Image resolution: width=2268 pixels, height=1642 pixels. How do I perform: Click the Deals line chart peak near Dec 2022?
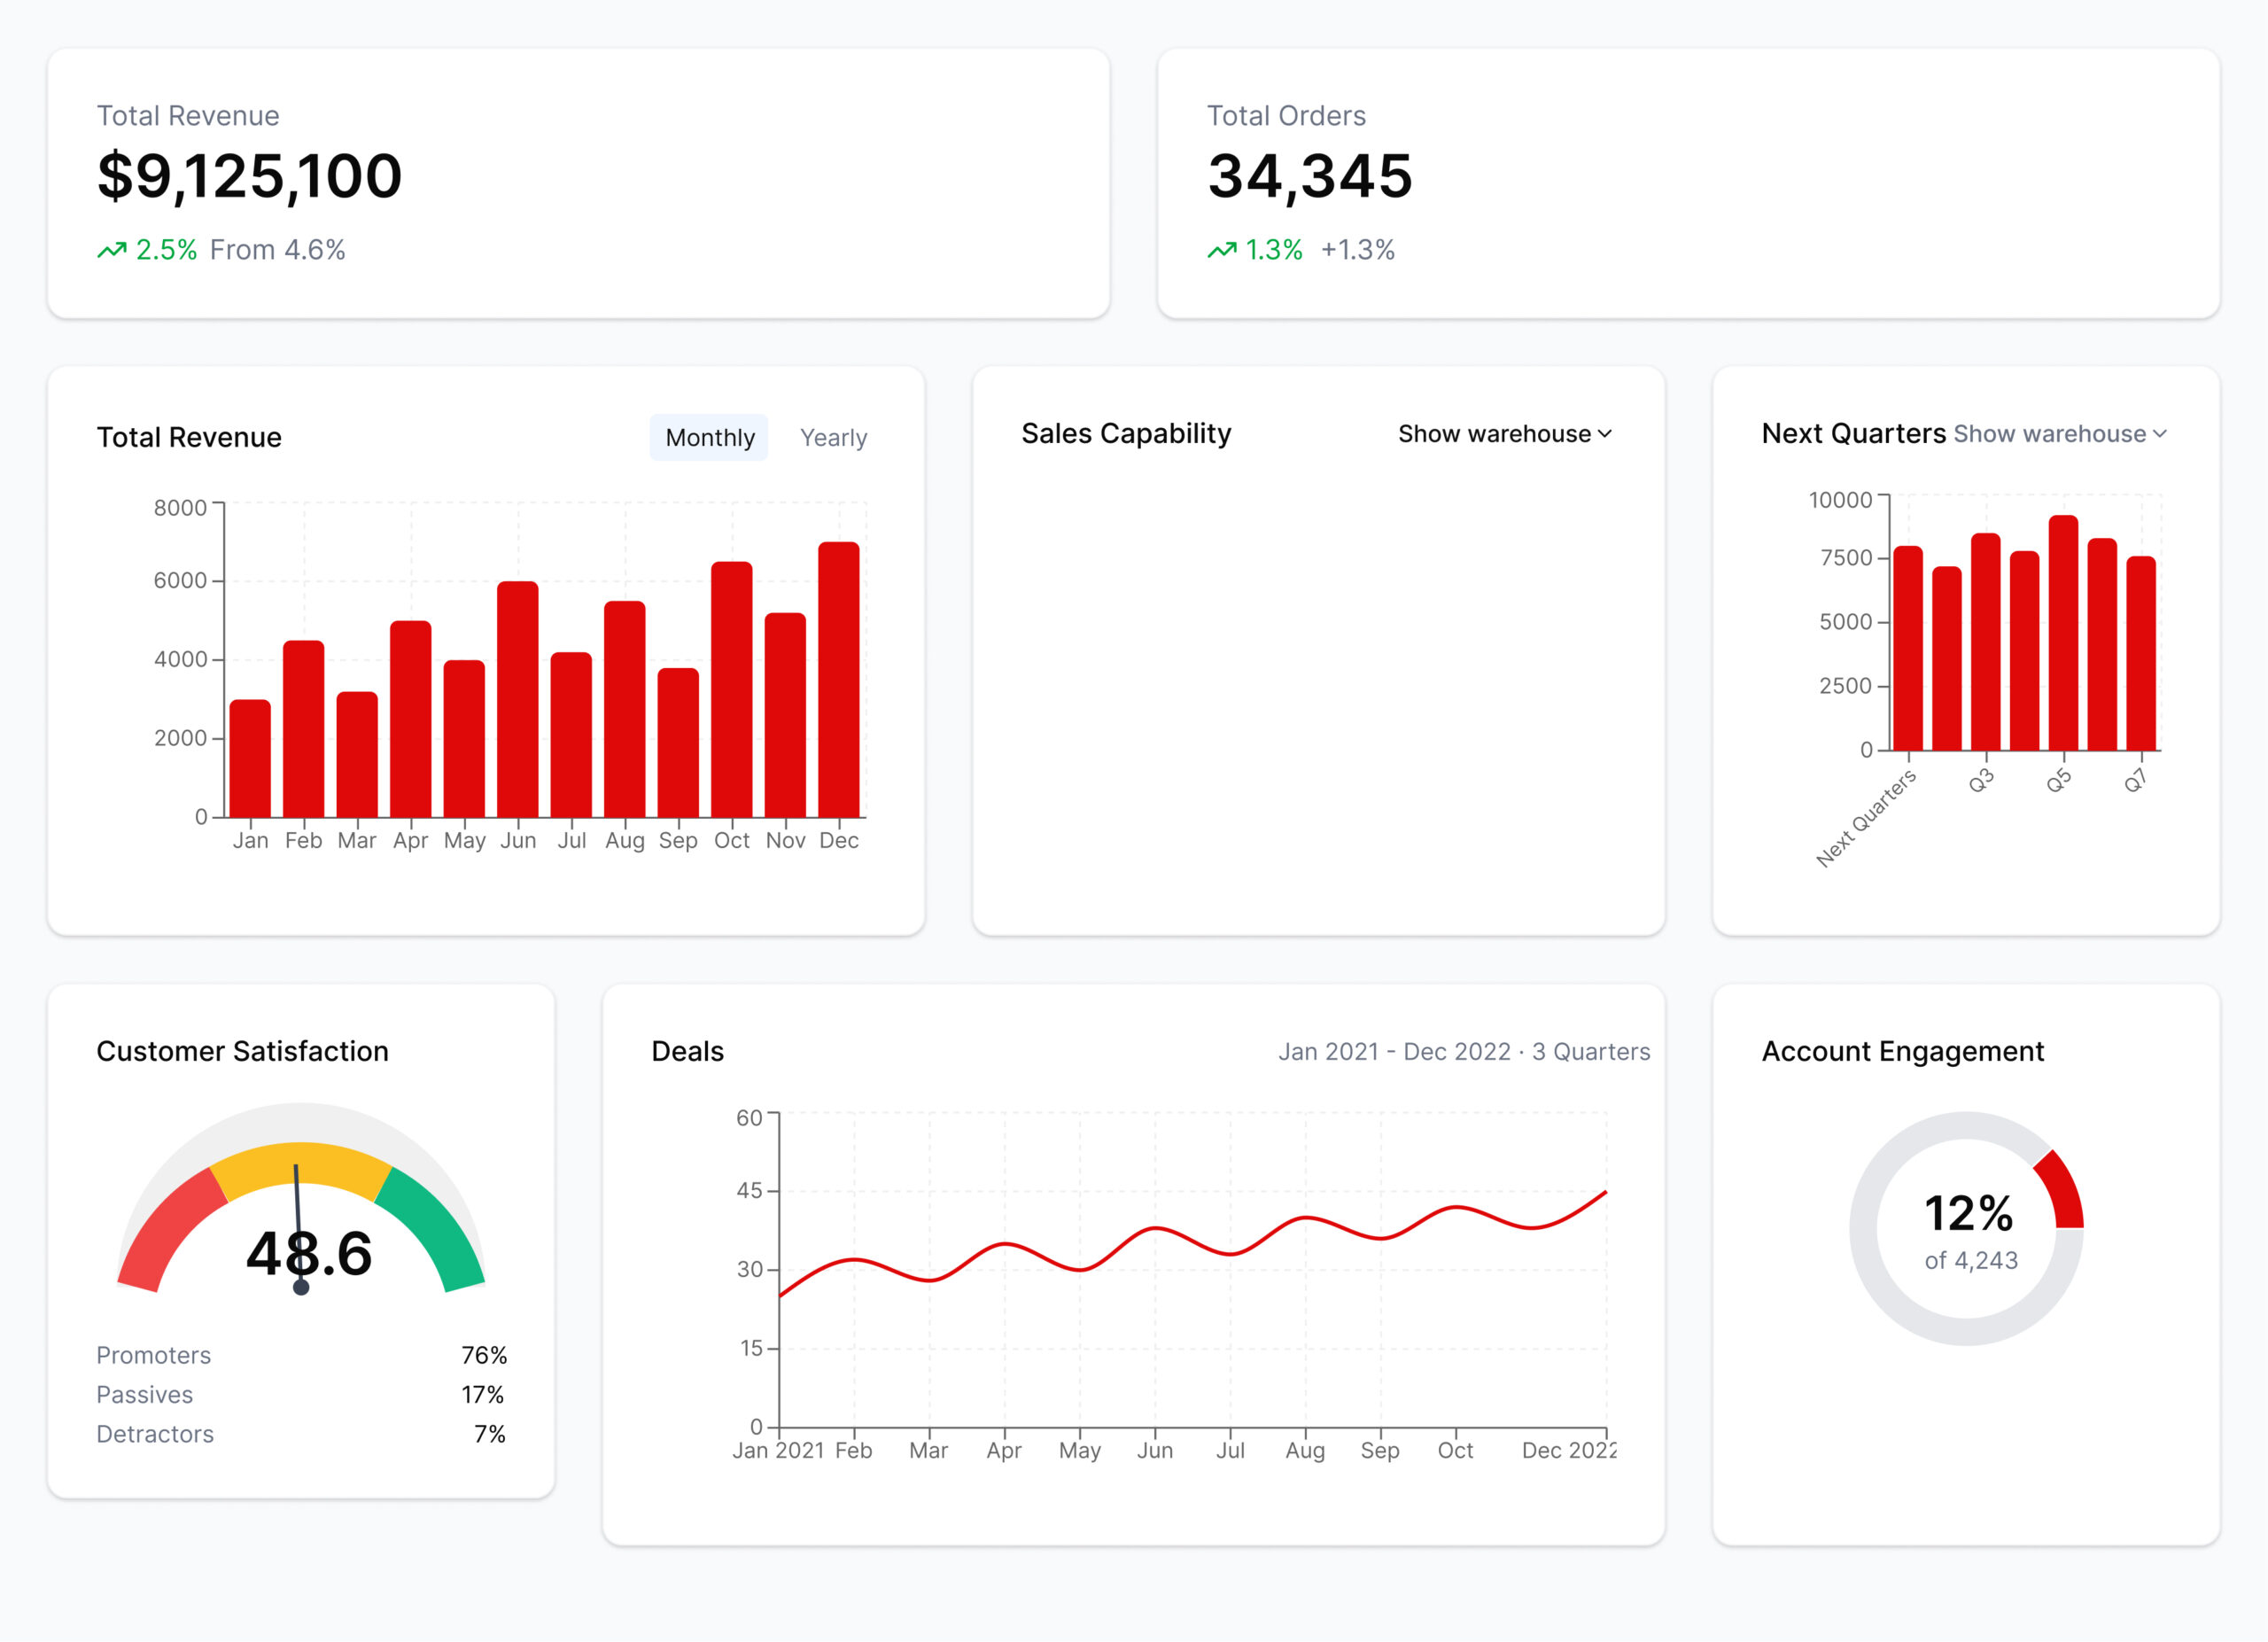(1607, 1190)
